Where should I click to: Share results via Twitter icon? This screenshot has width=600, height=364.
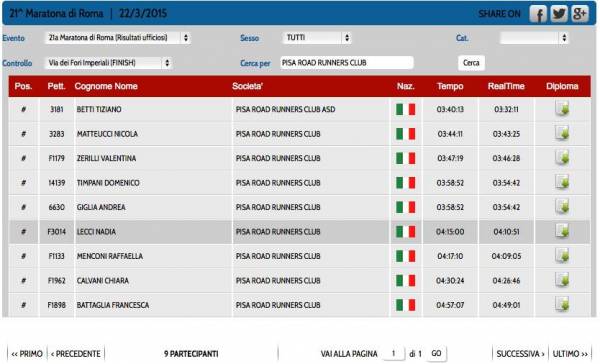[x=559, y=14]
